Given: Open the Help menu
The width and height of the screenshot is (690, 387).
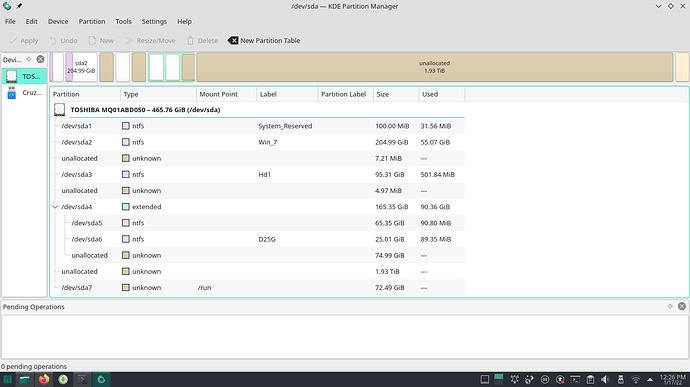Looking at the screenshot, I should click(184, 22).
